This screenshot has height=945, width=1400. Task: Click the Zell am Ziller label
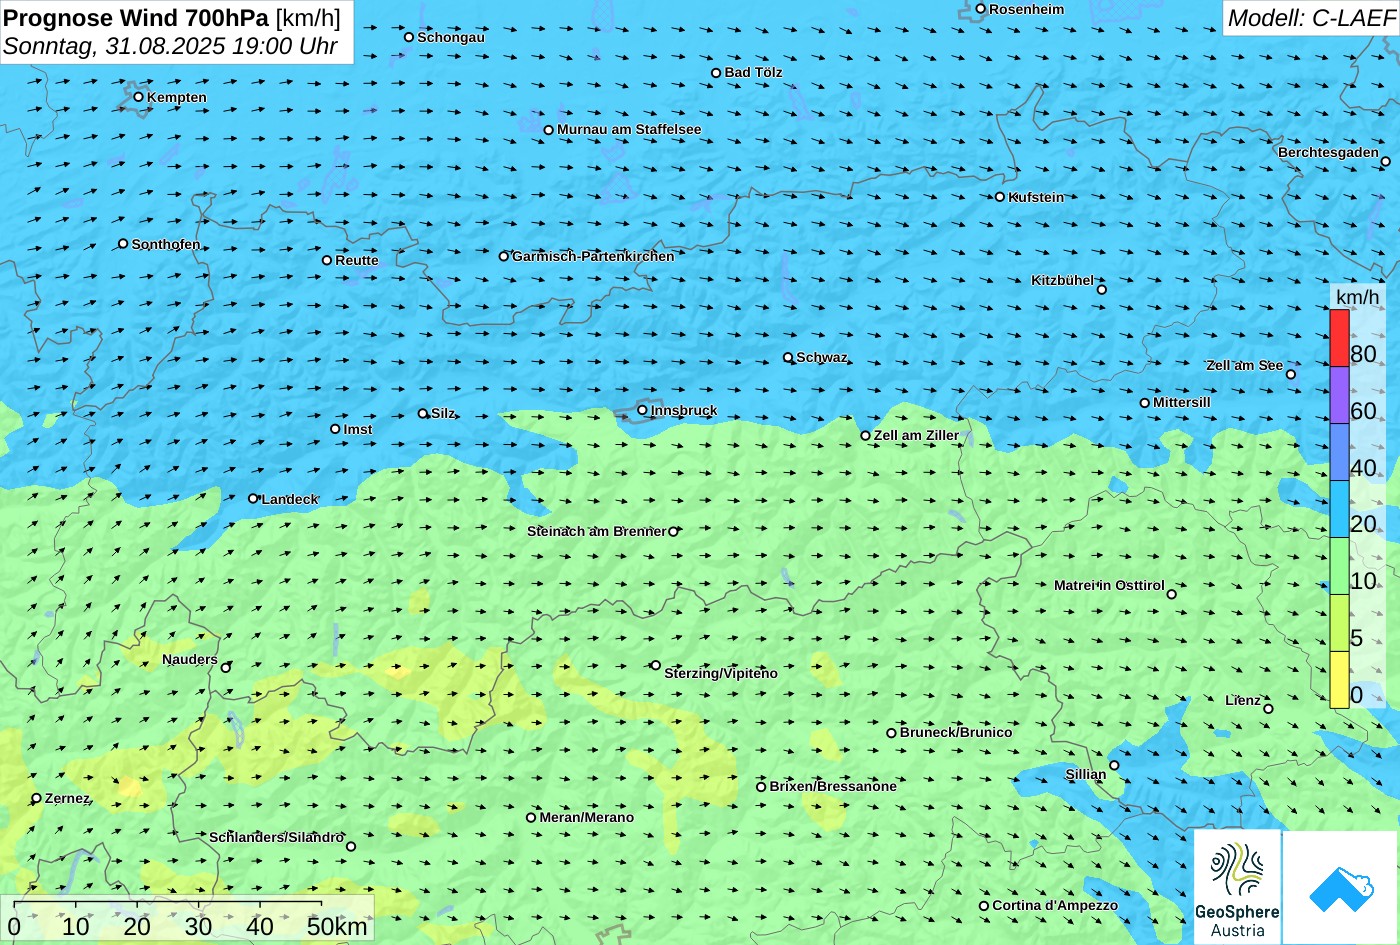click(x=916, y=435)
